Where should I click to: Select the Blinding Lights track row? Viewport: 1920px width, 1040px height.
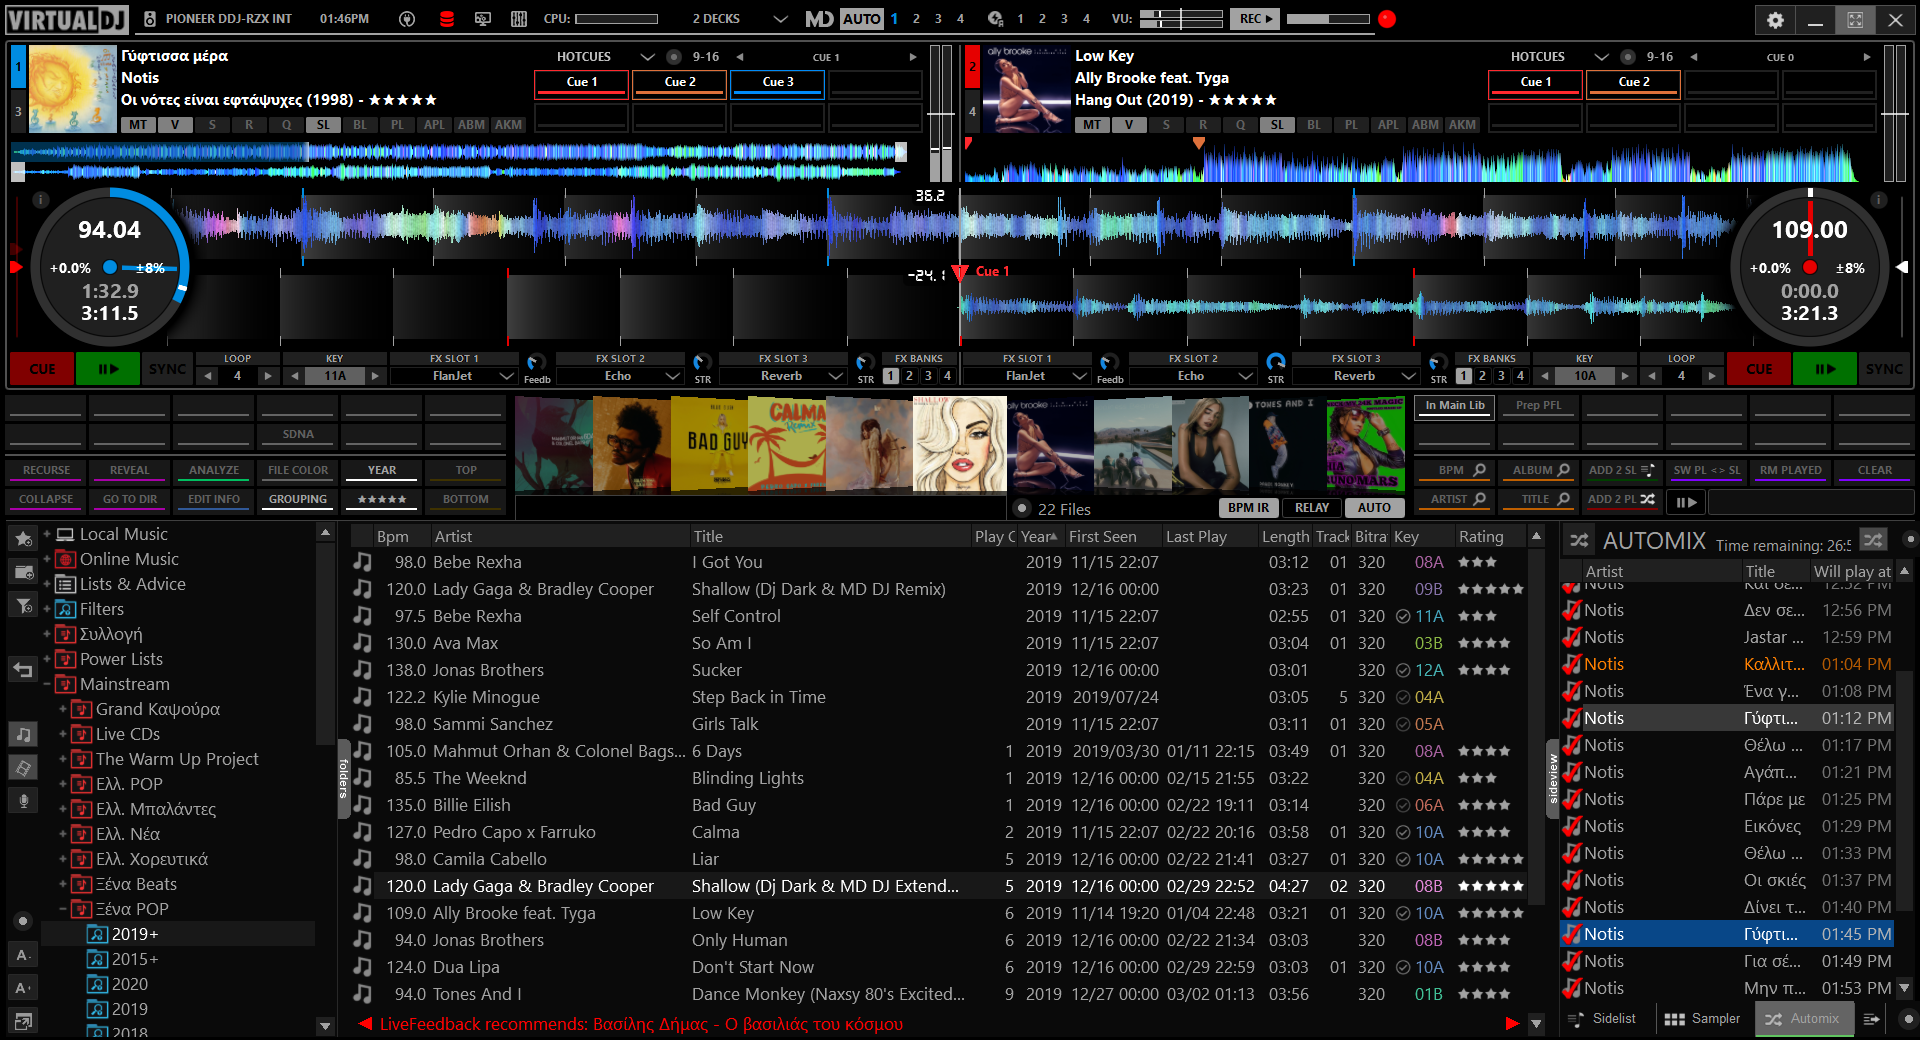(x=938, y=778)
